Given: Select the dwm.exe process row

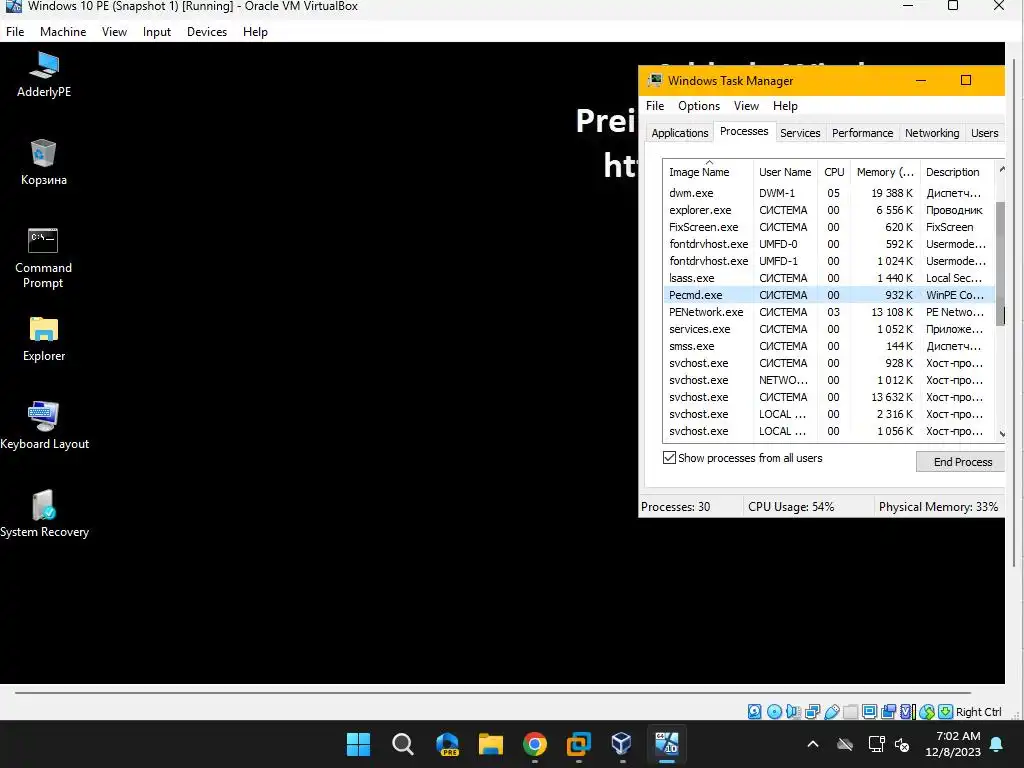Looking at the screenshot, I should 829,193.
